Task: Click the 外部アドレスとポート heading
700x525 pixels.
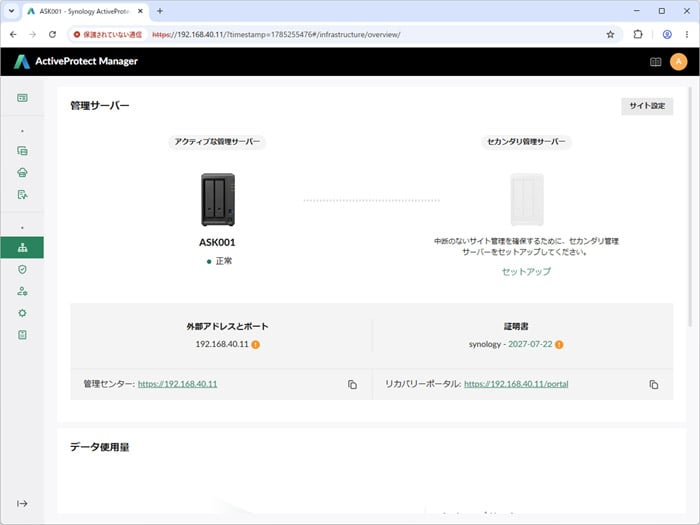Action: point(227,326)
